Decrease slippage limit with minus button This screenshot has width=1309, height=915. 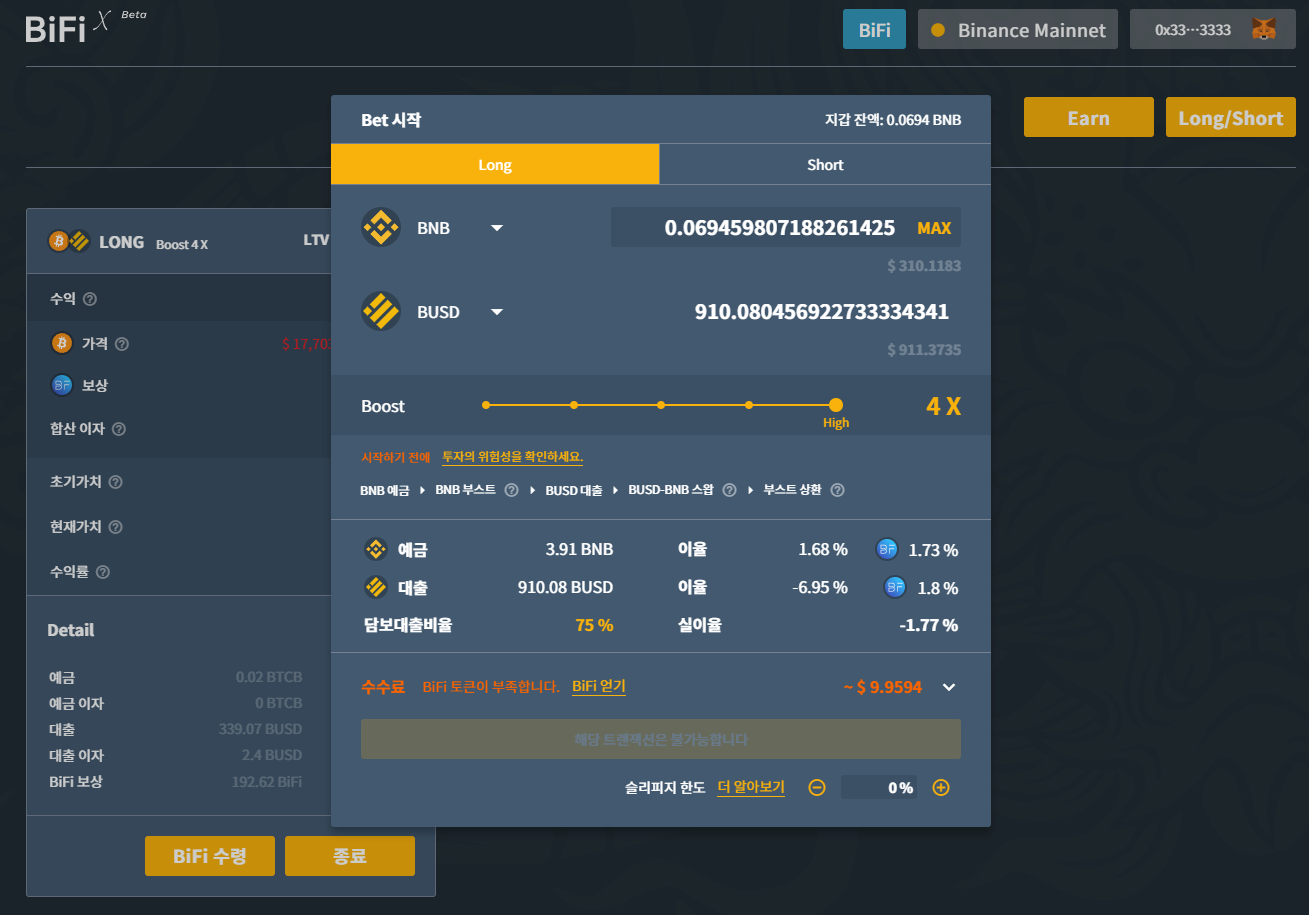point(817,788)
